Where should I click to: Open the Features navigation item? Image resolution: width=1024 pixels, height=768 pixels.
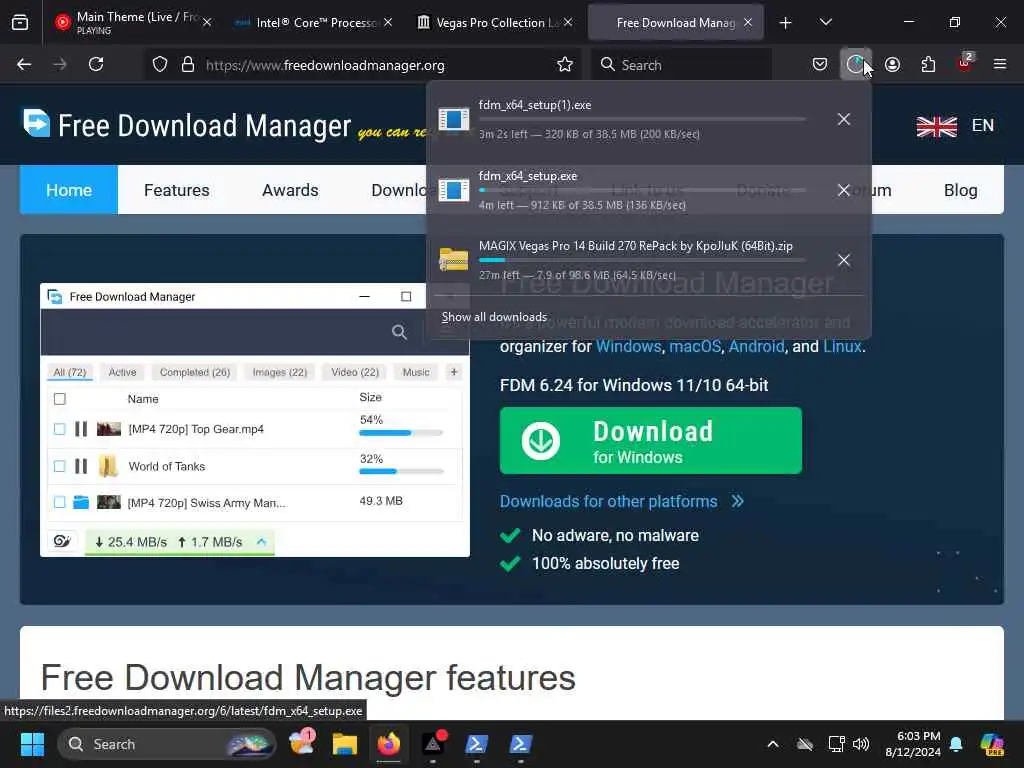pyautogui.click(x=176, y=190)
